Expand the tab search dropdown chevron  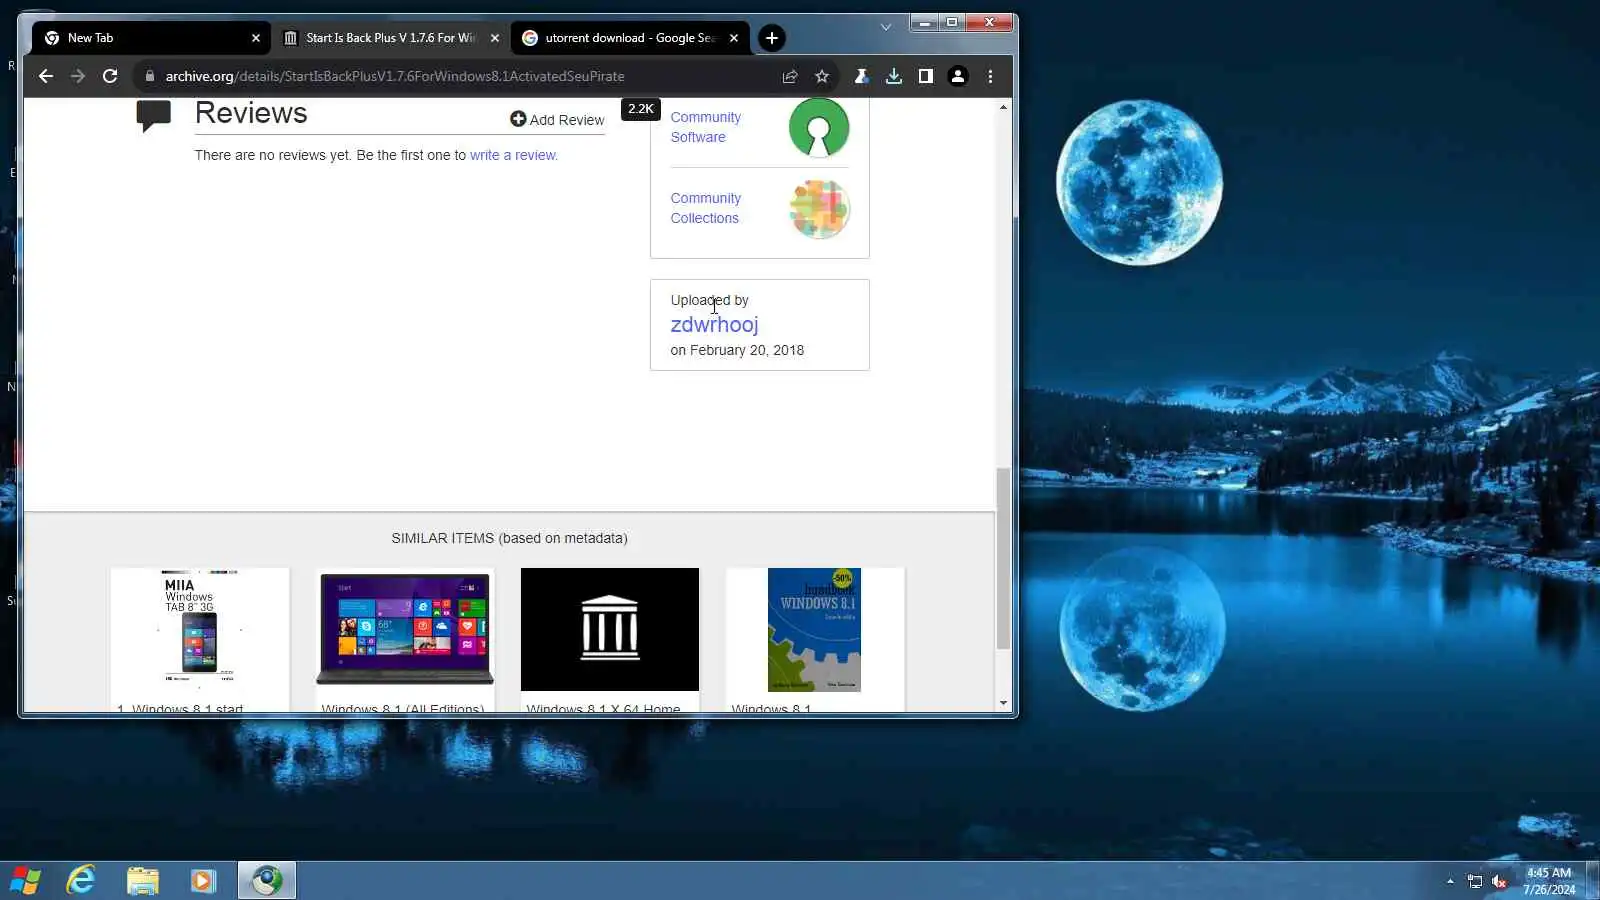886,27
